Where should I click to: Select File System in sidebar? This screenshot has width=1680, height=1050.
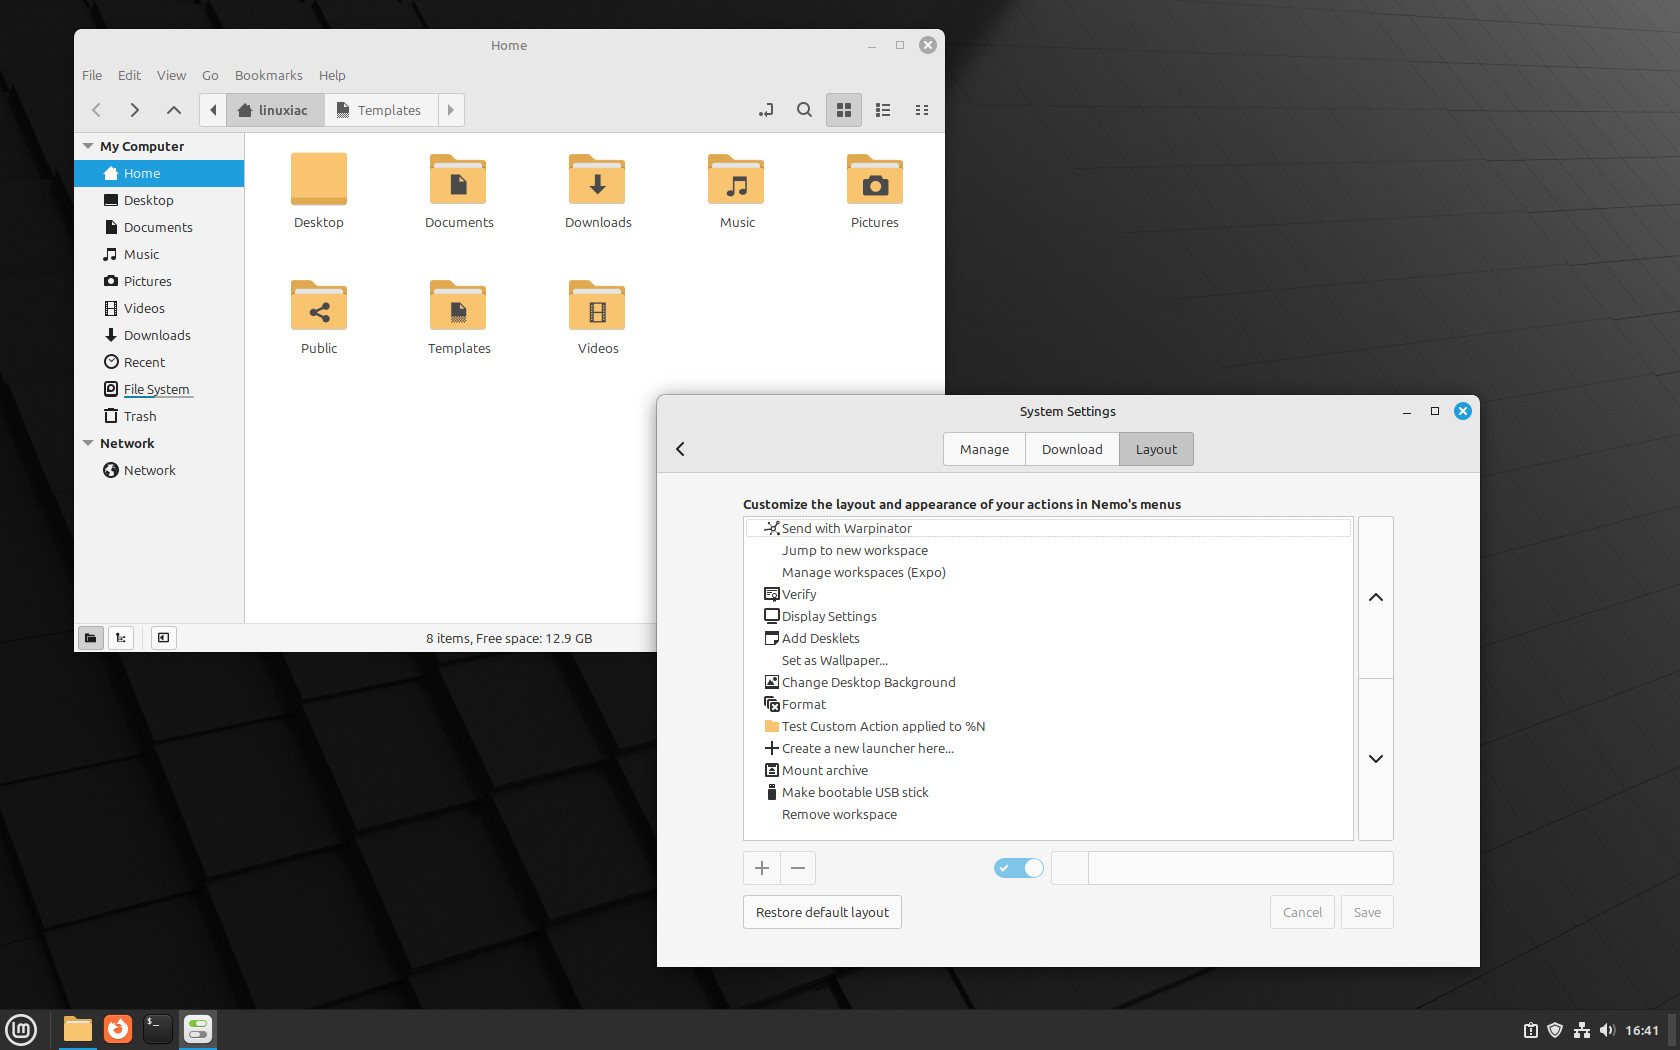coord(159,389)
